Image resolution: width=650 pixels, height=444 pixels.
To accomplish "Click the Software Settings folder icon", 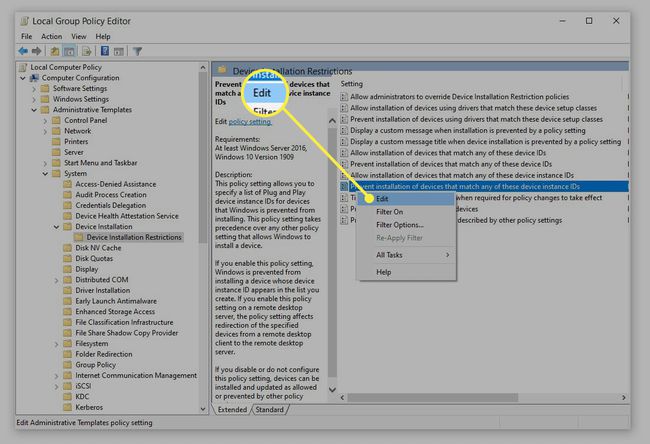I will [45, 88].
